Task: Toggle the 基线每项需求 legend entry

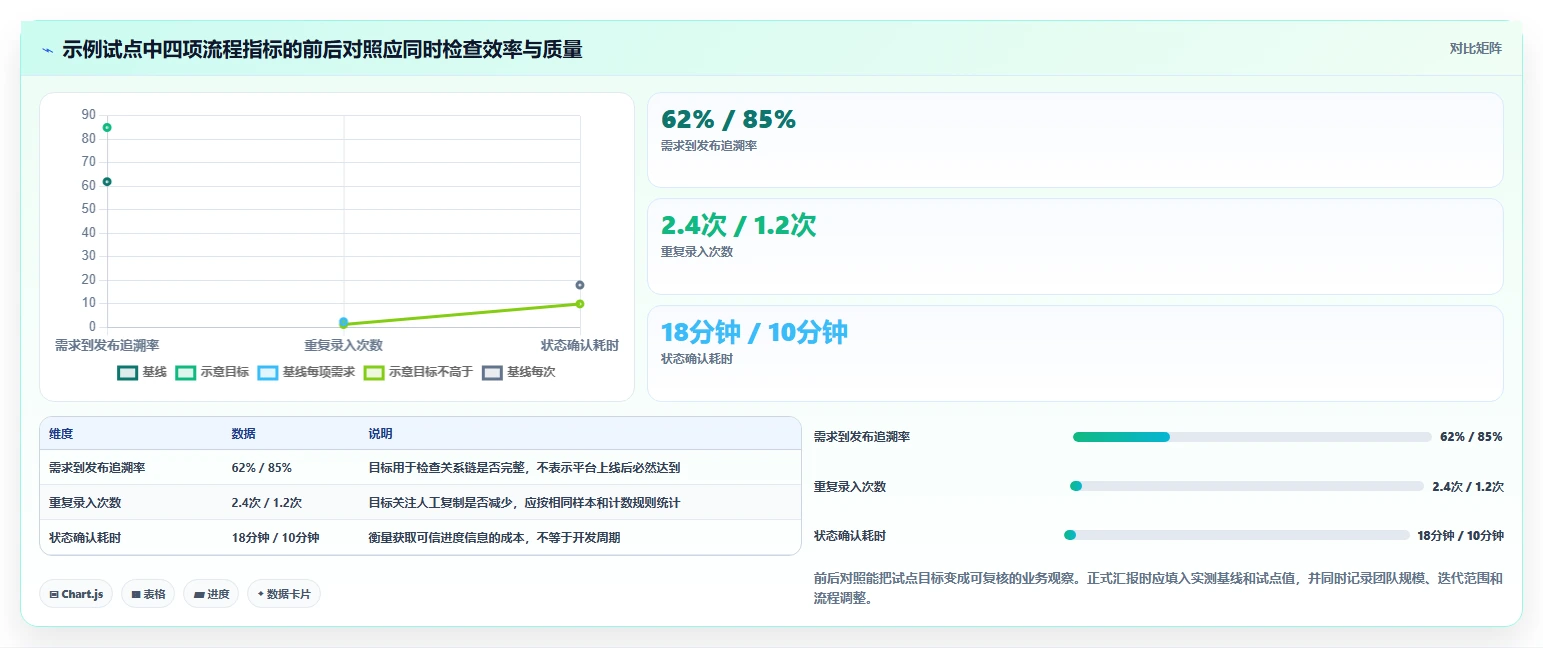Action: [306, 372]
